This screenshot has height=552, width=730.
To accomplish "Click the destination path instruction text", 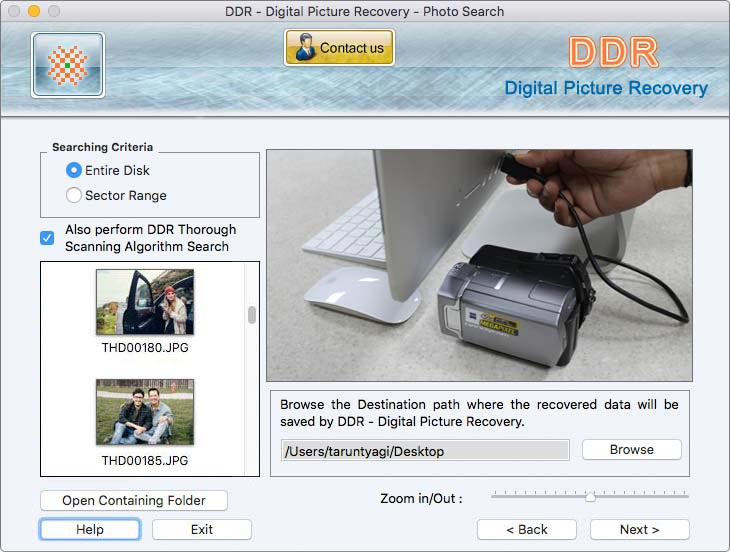I will coord(479,413).
